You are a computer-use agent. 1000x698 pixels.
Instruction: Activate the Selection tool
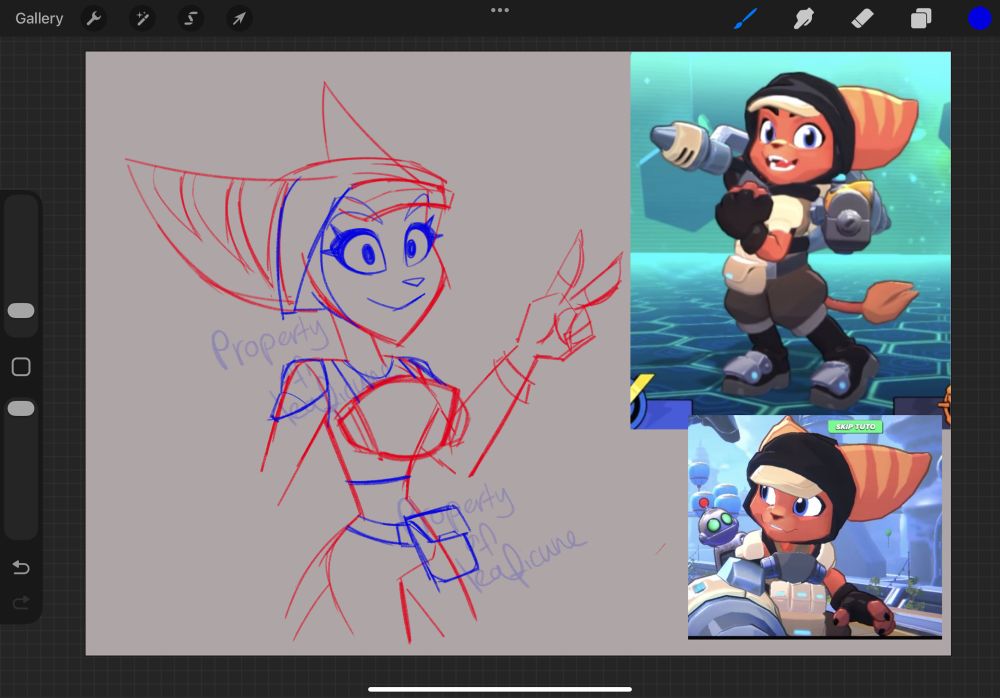click(191, 19)
